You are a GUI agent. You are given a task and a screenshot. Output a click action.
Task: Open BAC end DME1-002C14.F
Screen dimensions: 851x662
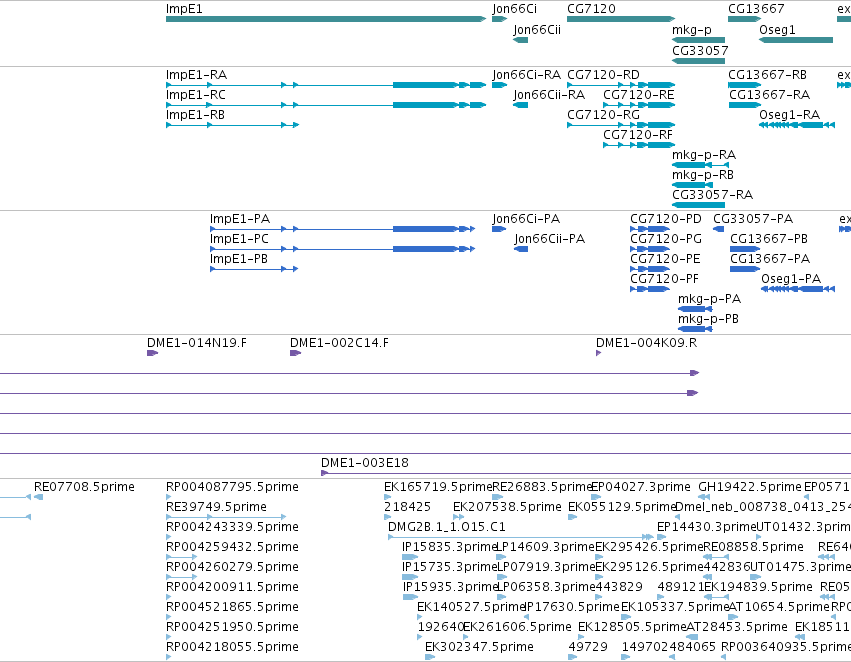[x=339, y=343]
